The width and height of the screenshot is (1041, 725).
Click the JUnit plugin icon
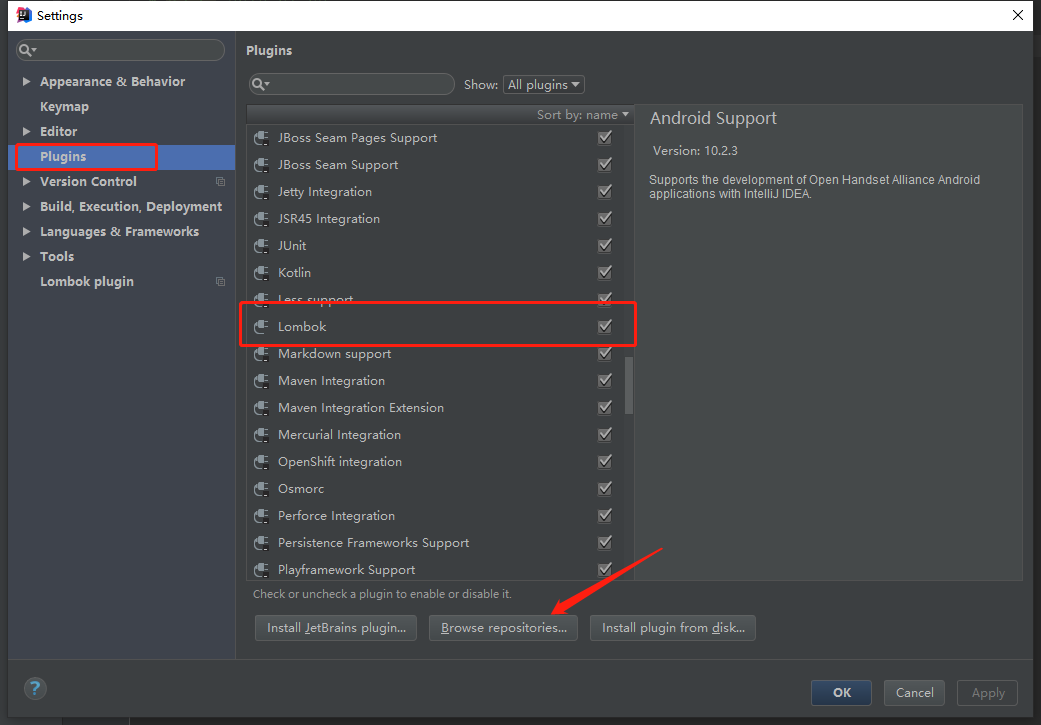262,246
